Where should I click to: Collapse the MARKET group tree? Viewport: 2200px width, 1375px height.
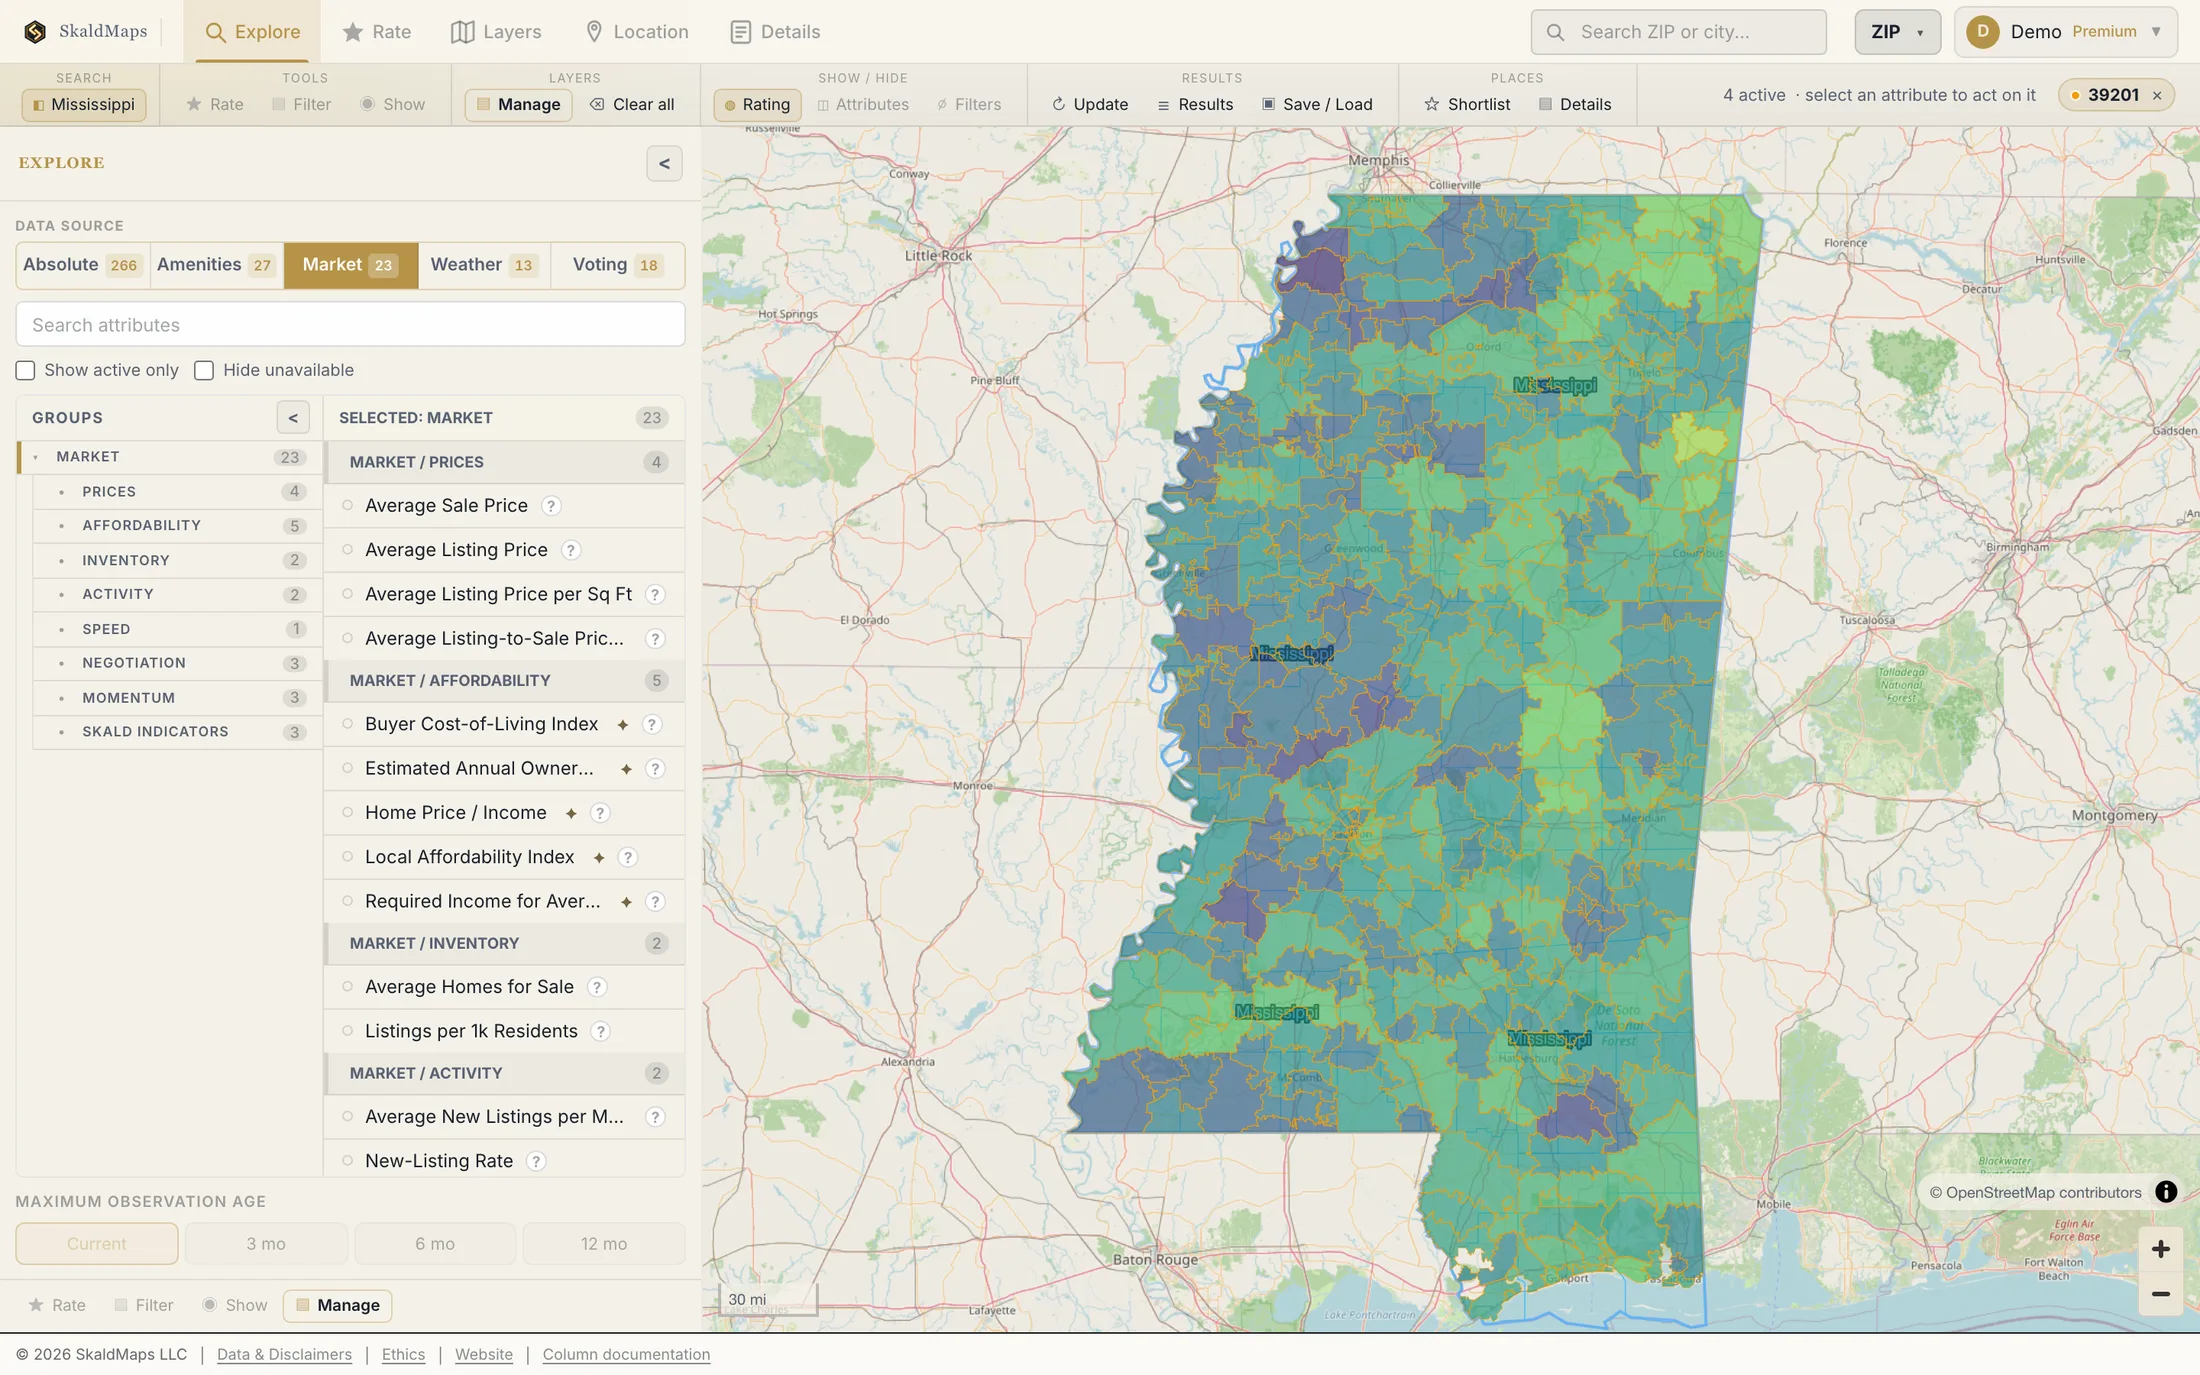click(x=36, y=457)
